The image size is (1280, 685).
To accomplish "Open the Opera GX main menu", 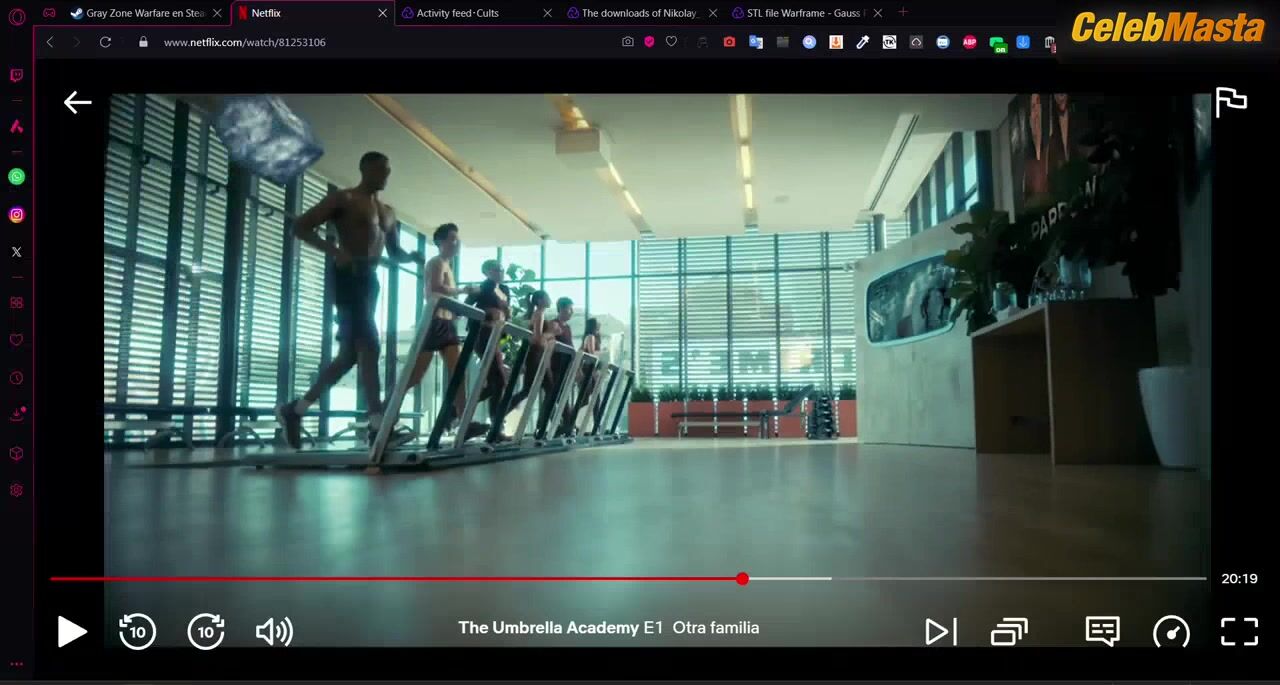I will pos(17,16).
